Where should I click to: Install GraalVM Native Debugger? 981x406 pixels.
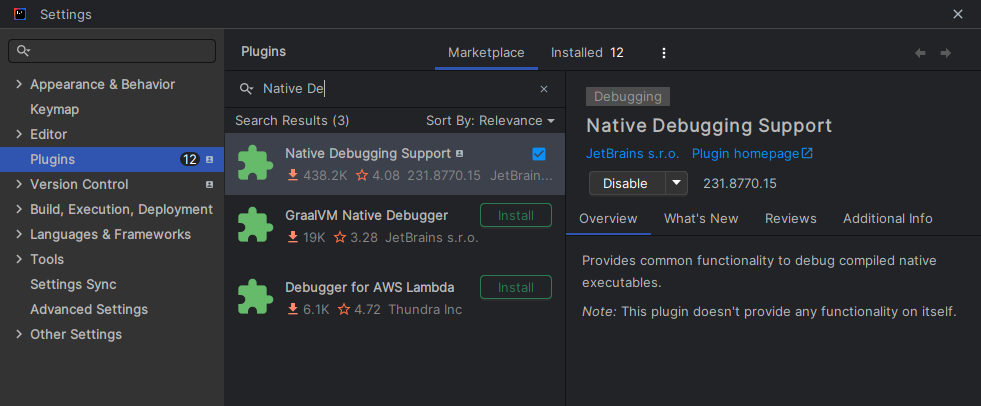point(516,215)
